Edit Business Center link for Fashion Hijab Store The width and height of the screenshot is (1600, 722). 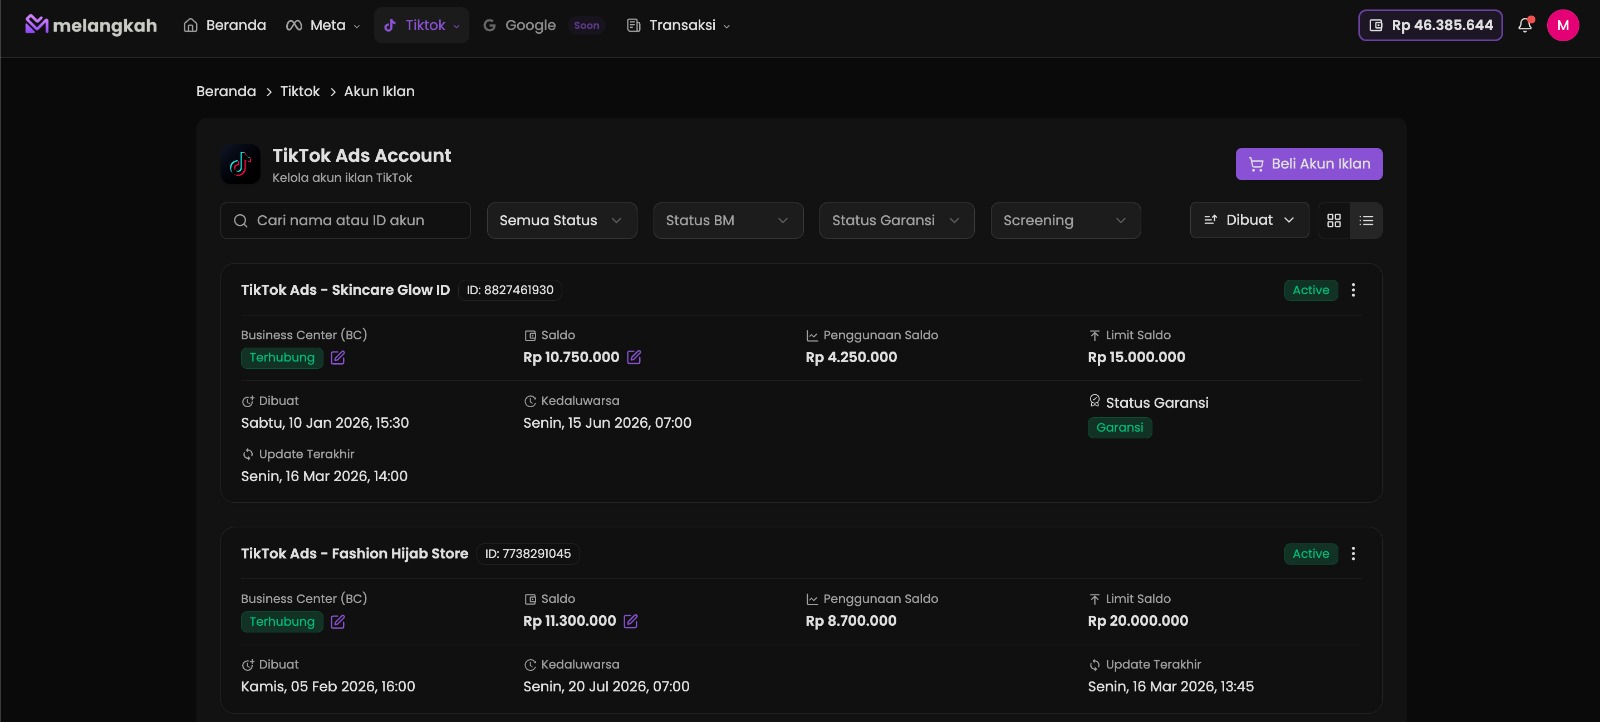coord(338,622)
